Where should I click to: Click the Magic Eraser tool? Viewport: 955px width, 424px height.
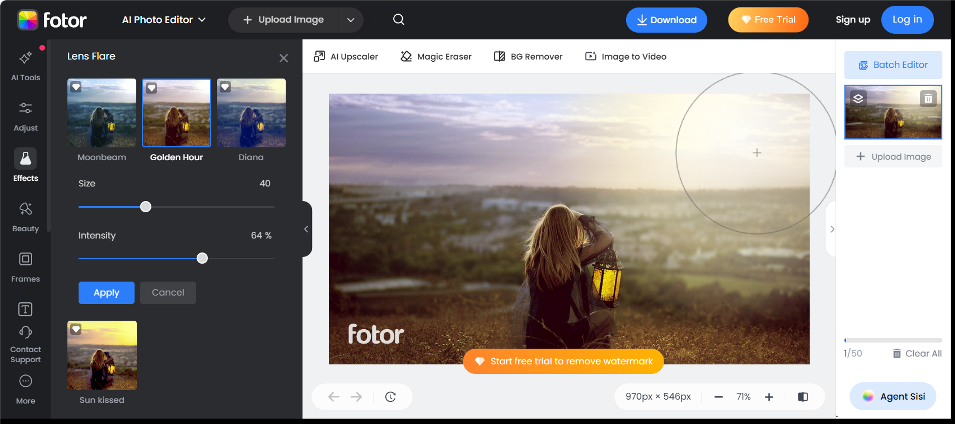[436, 57]
